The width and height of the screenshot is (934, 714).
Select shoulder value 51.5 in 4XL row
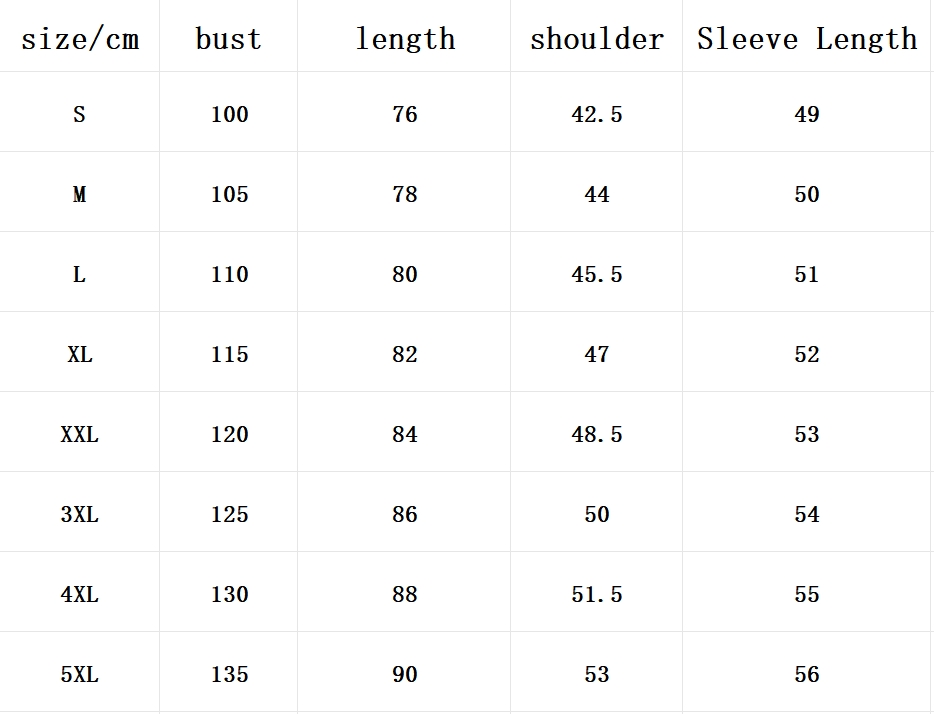click(x=597, y=594)
